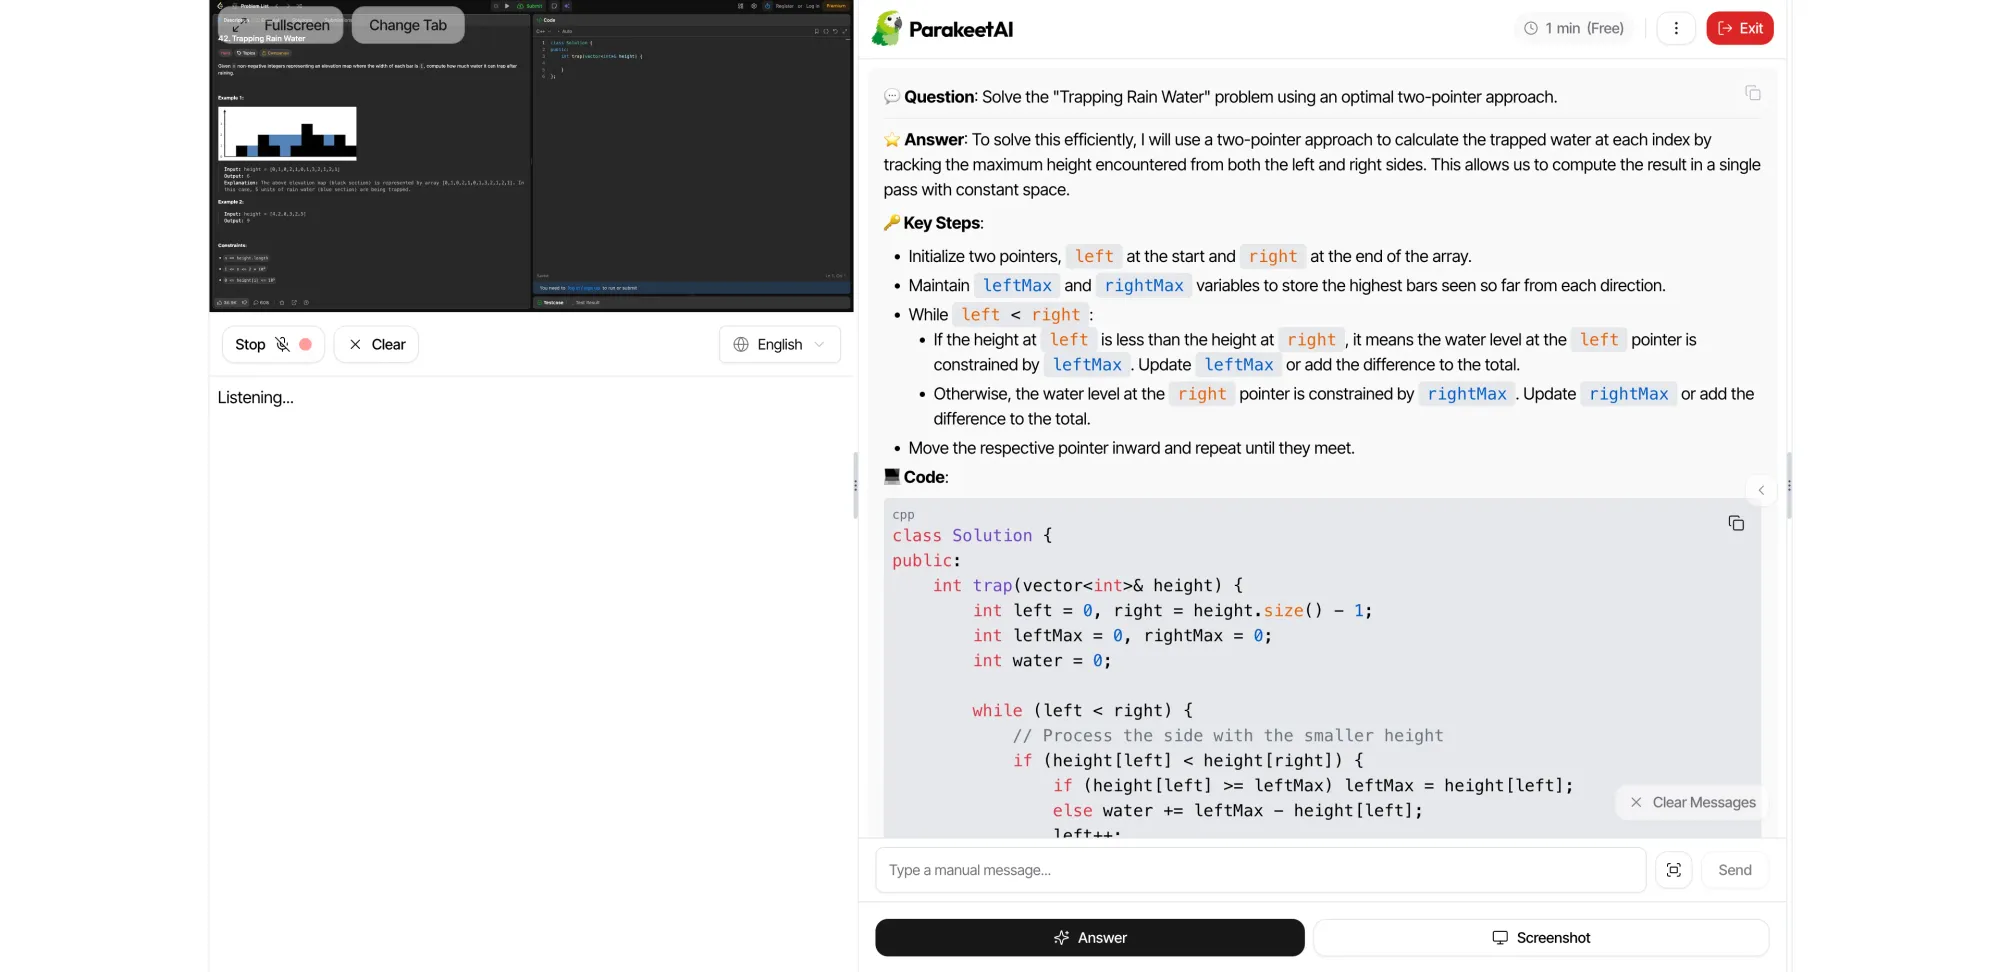Open the C++ language dropdown in code editor
The width and height of the screenshot is (2000, 972).
tap(545, 31)
